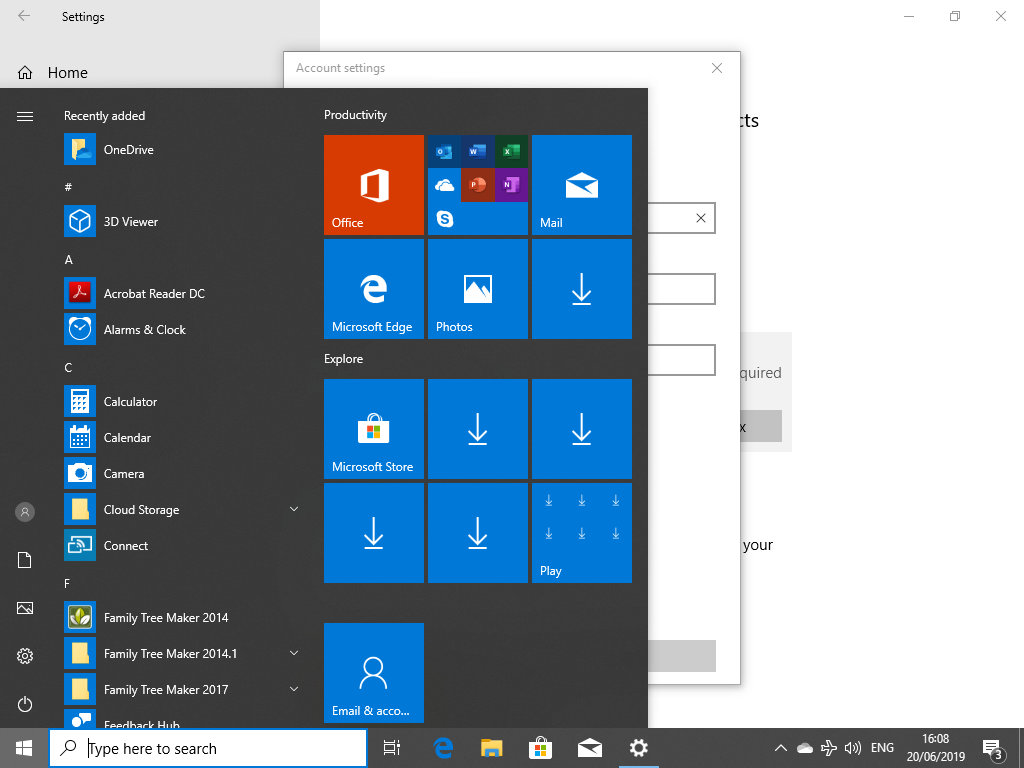Expand the Family Tree Maker 2017 folder
The width and height of the screenshot is (1024, 768).
point(294,690)
